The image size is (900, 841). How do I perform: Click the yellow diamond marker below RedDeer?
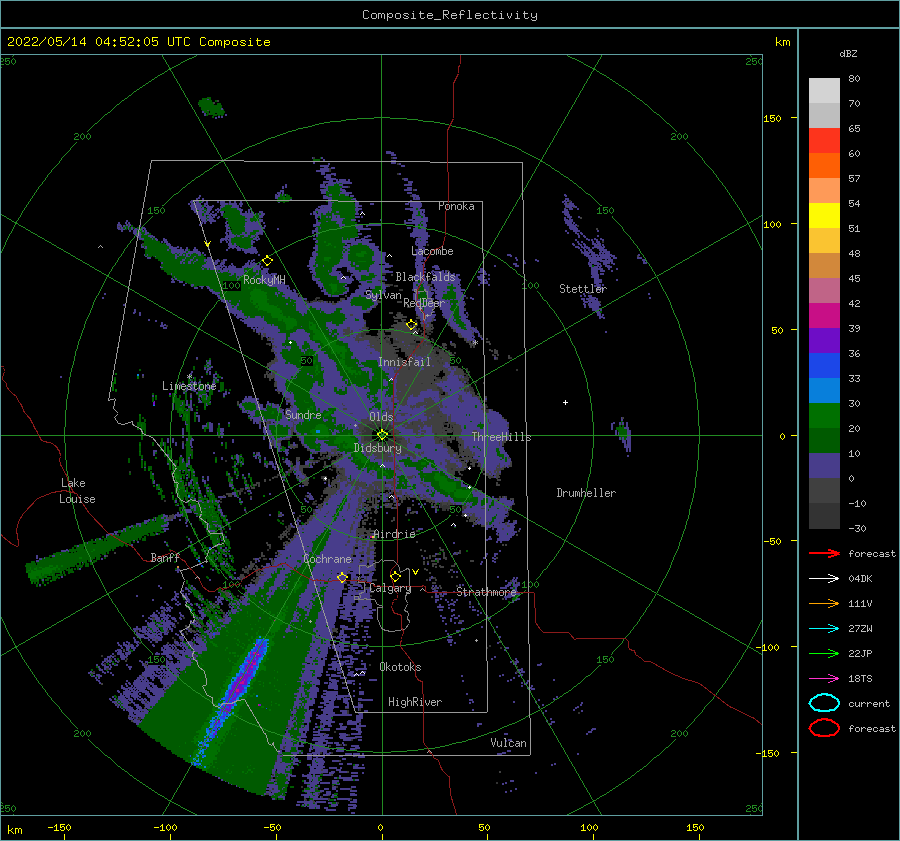(412, 325)
